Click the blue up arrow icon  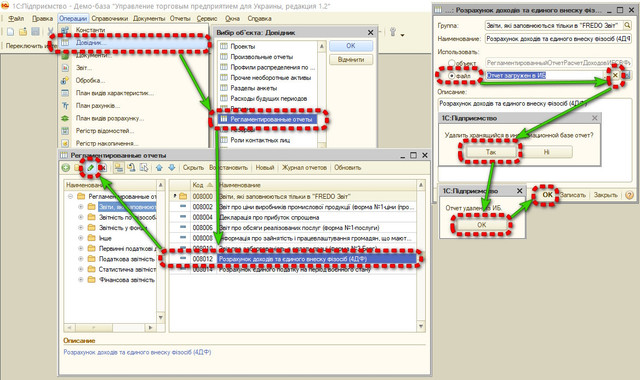[159, 168]
